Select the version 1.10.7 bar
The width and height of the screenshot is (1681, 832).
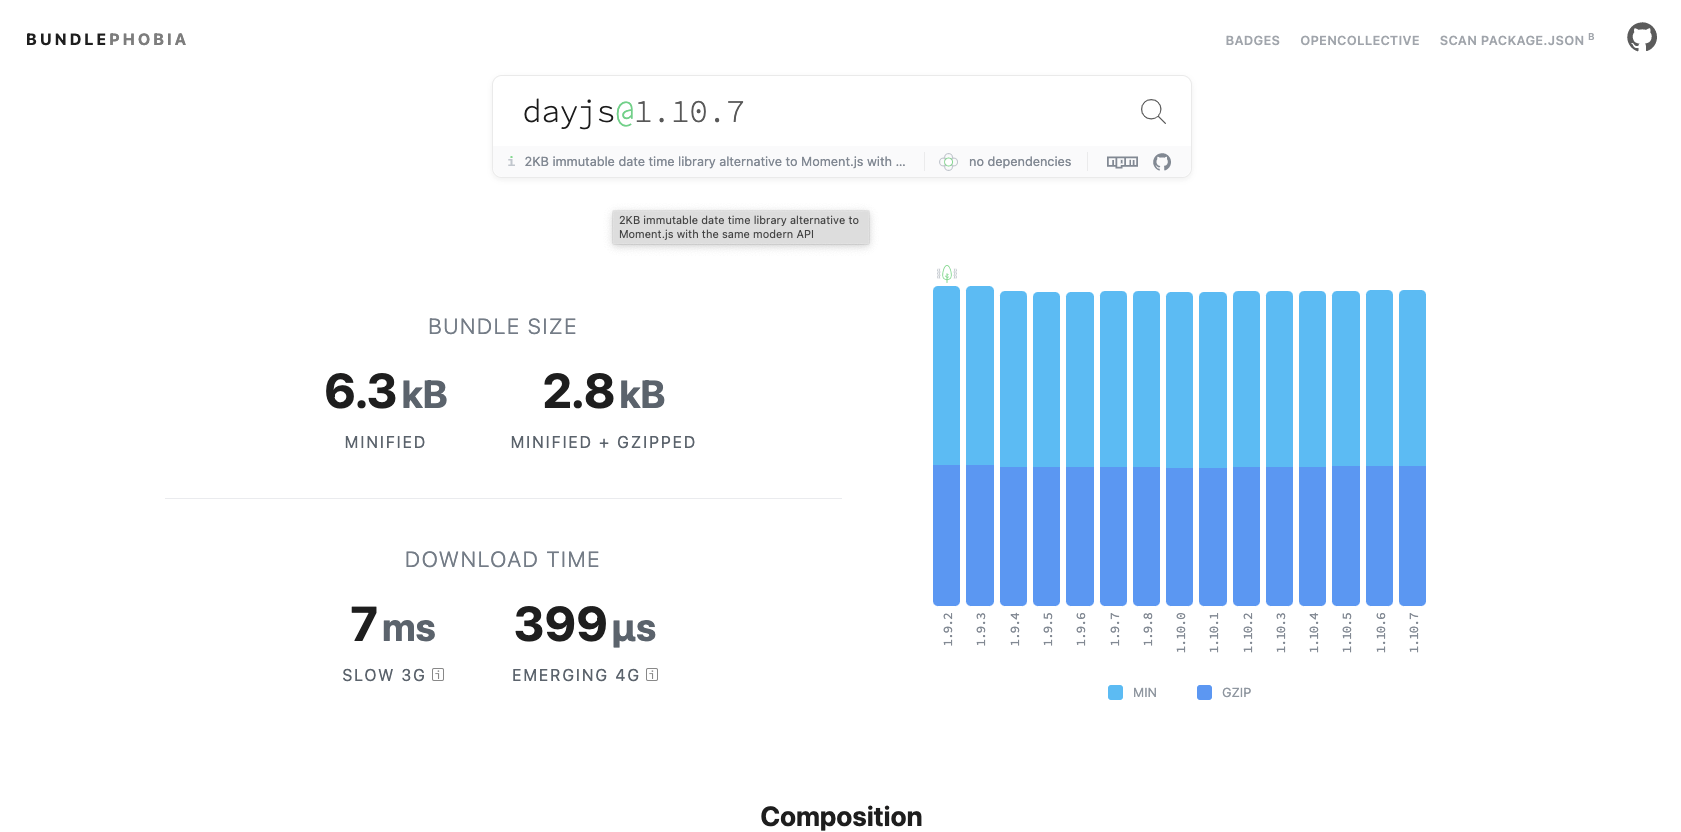click(x=1412, y=448)
